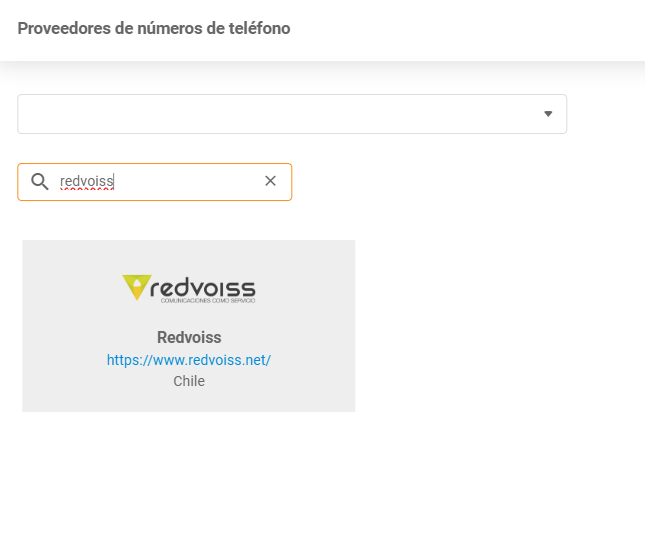
Task: Click the Proveedores de números de teléfono heading
Action: [x=154, y=29]
